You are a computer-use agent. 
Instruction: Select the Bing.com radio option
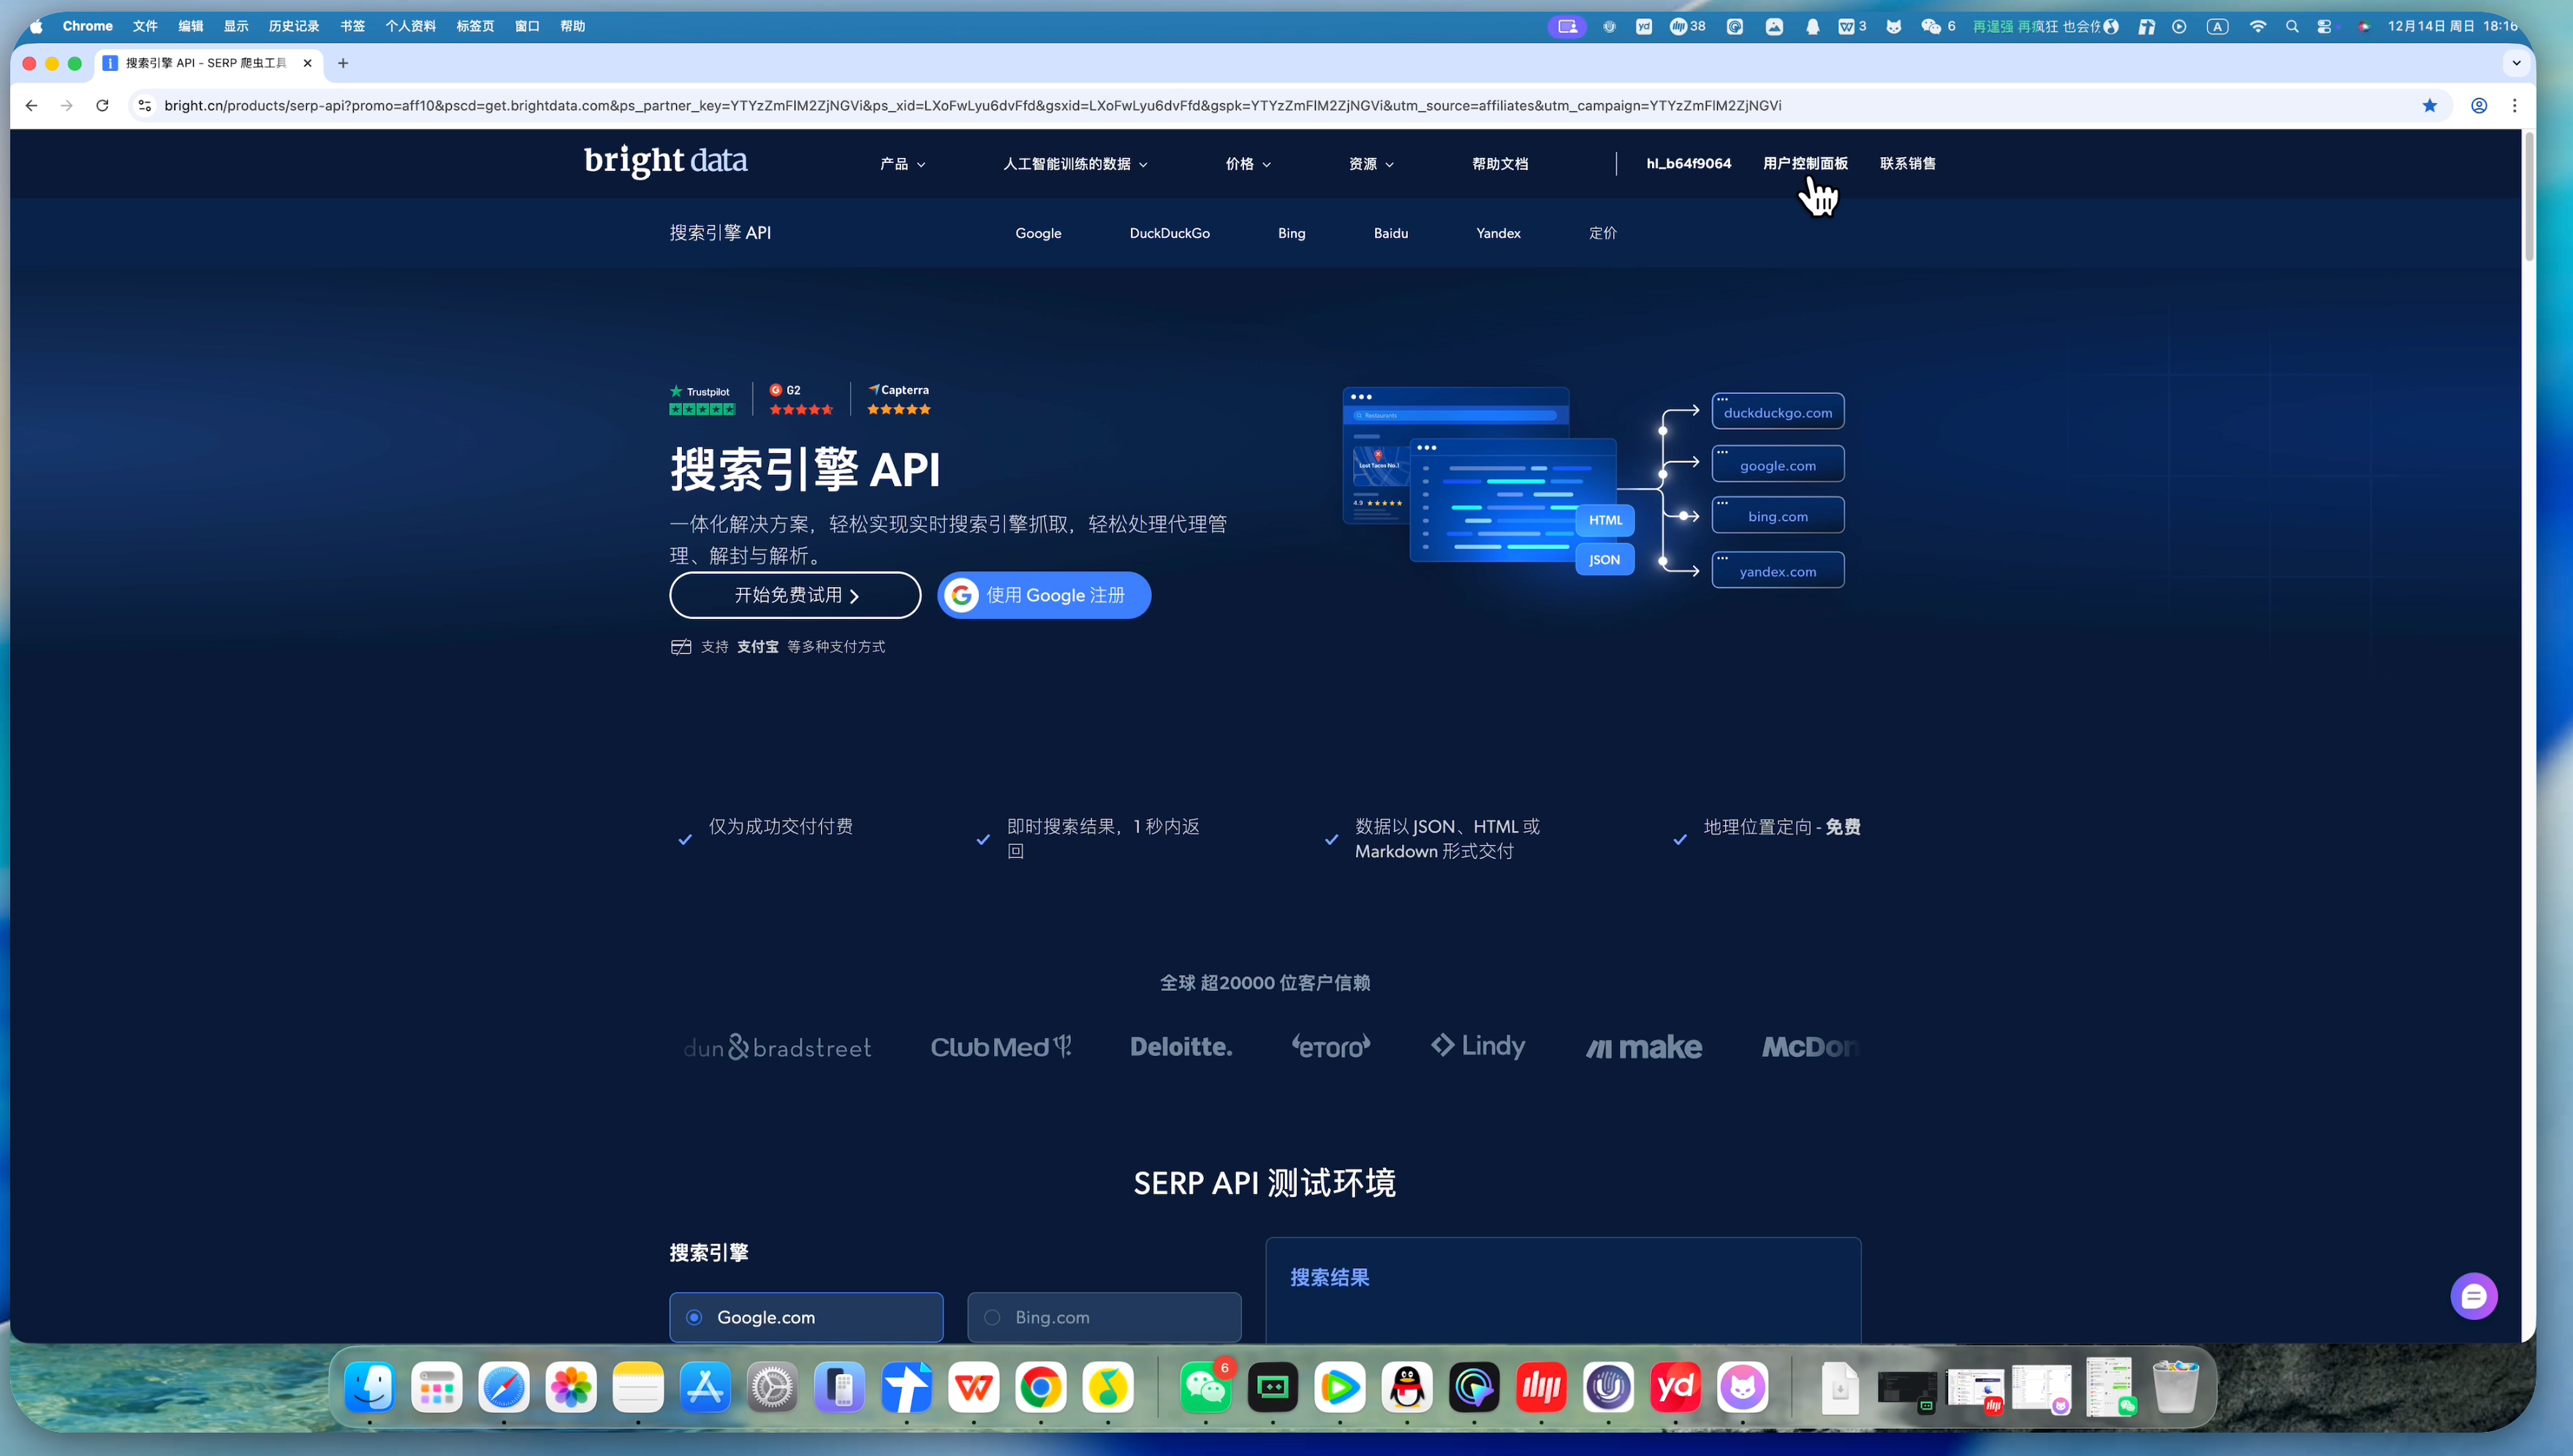pos(992,1317)
